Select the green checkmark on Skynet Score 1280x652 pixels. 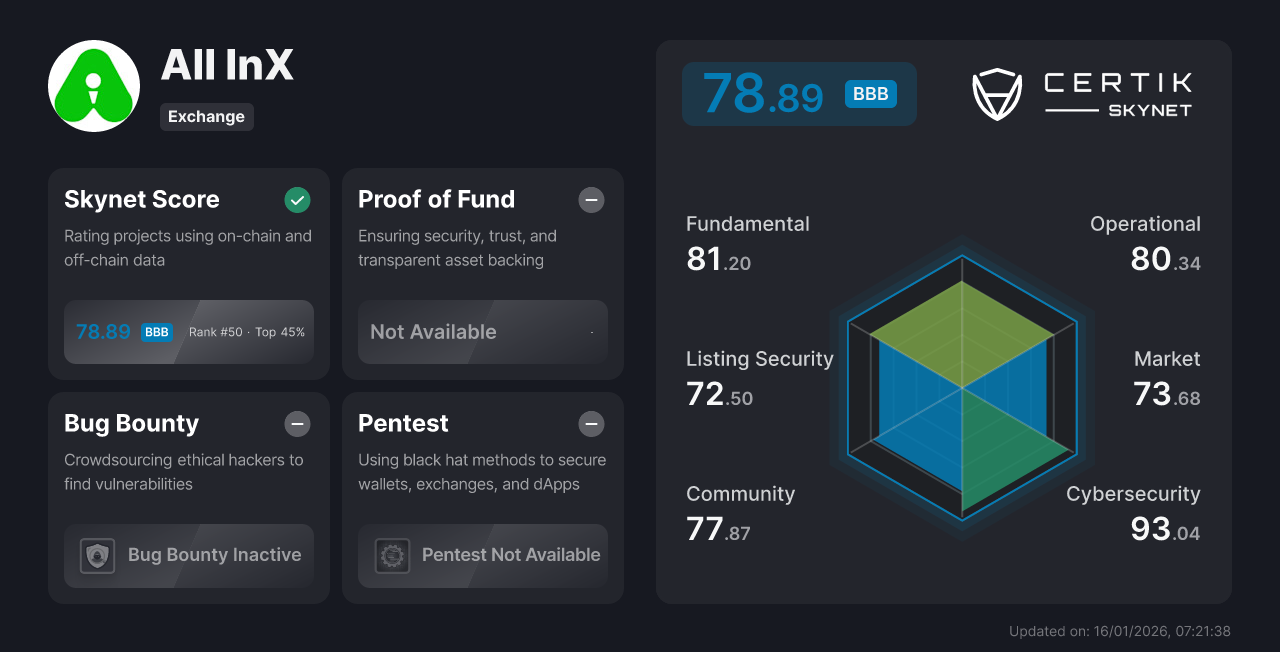297,200
